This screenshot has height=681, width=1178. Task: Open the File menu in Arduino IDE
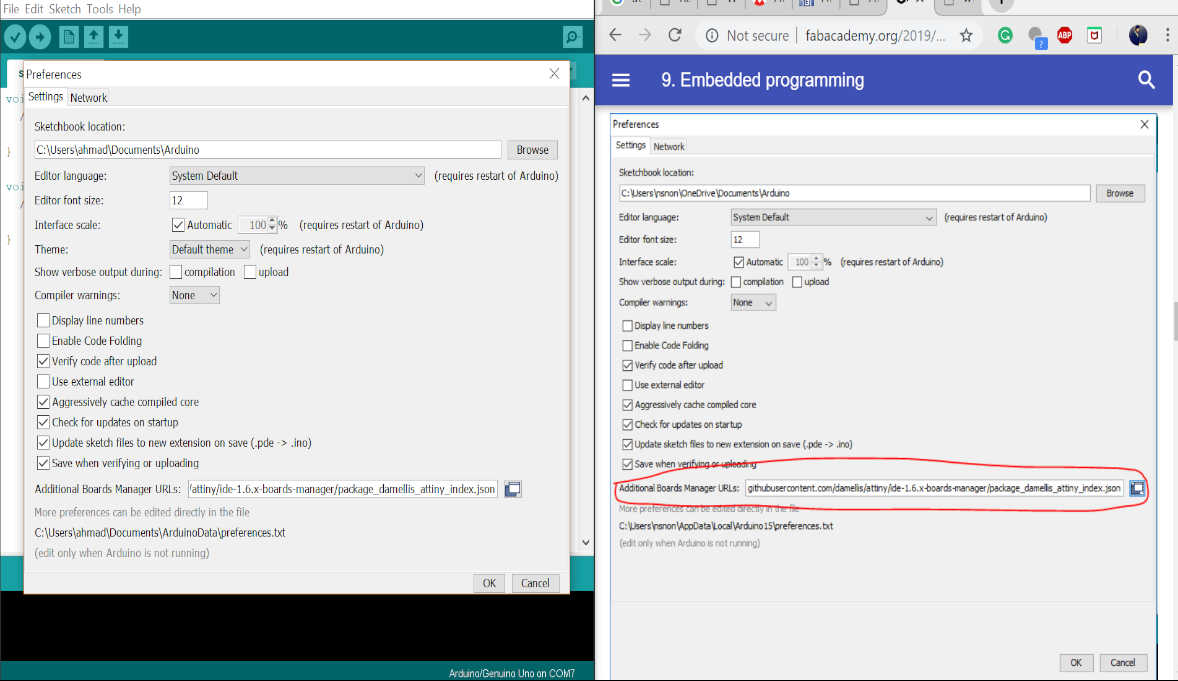pyautogui.click(x=11, y=9)
